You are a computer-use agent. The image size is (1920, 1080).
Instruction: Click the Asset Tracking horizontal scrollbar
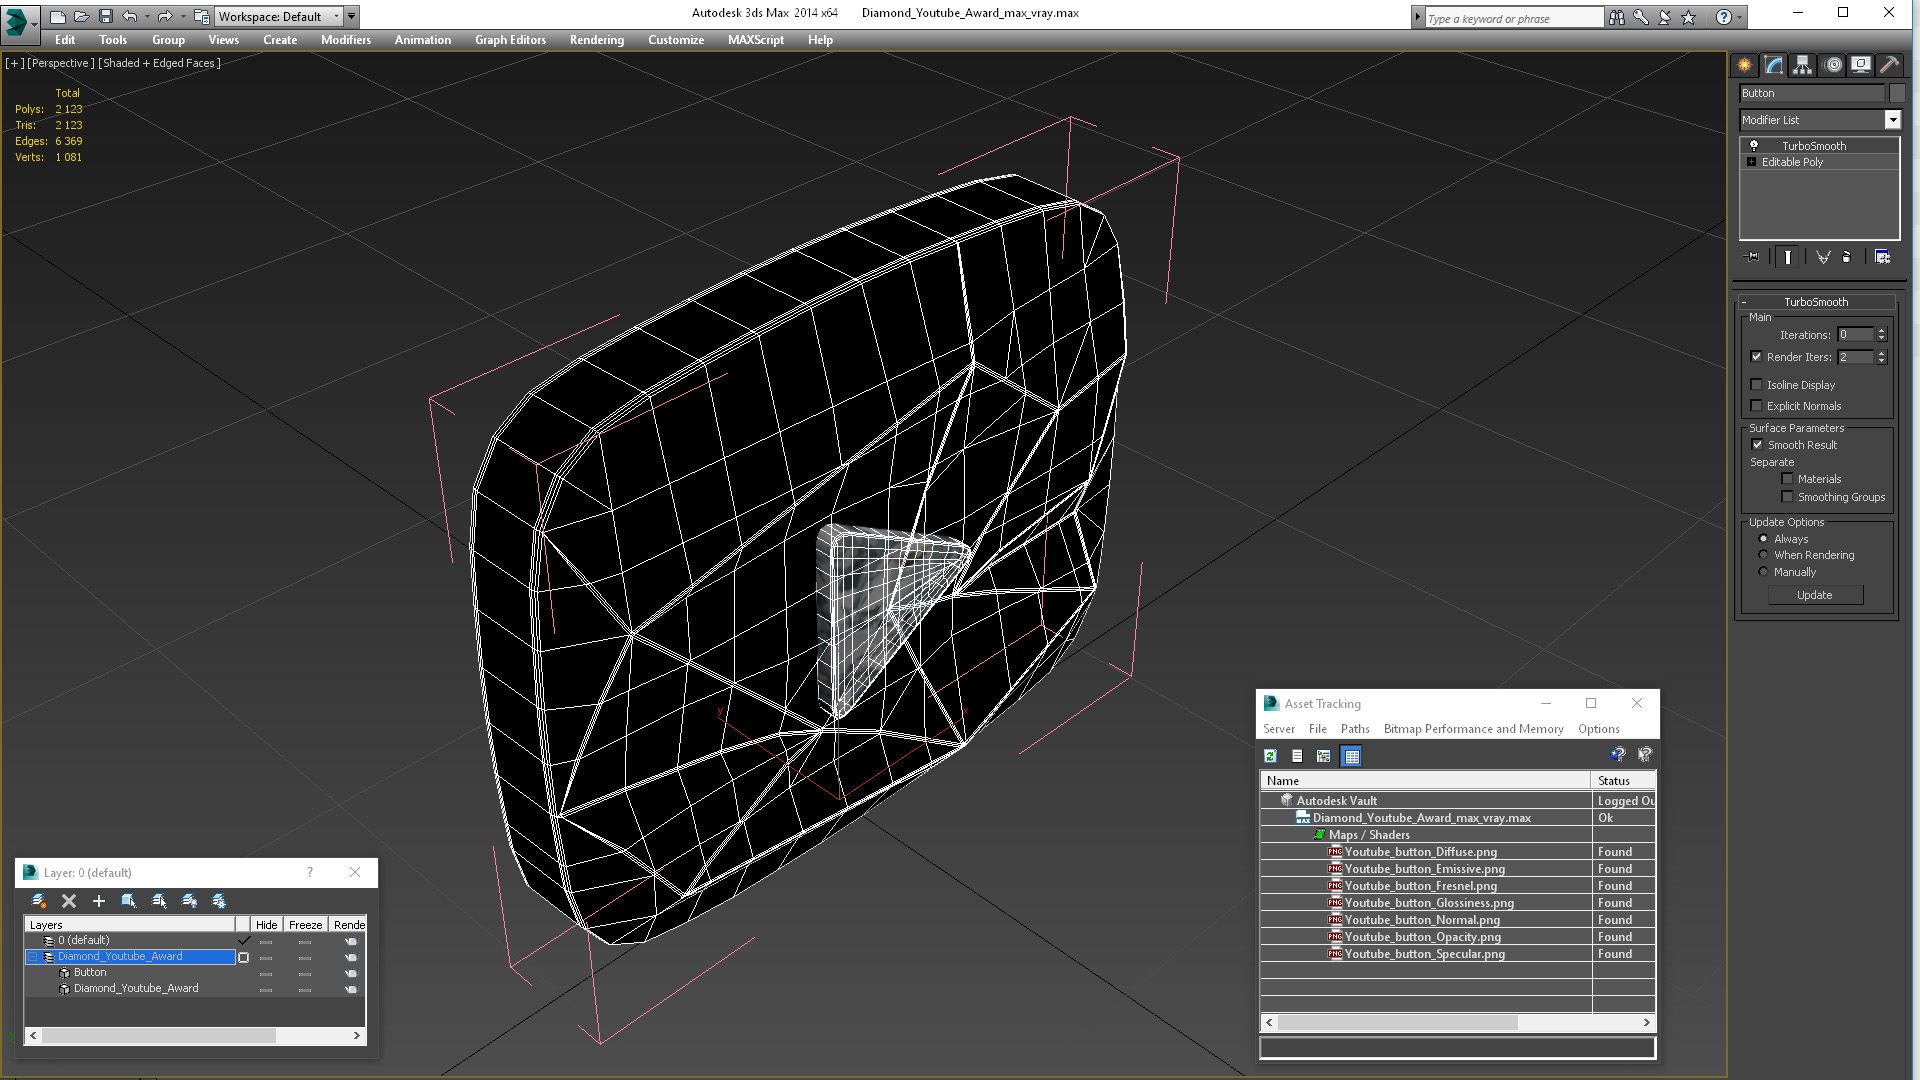[1458, 1022]
